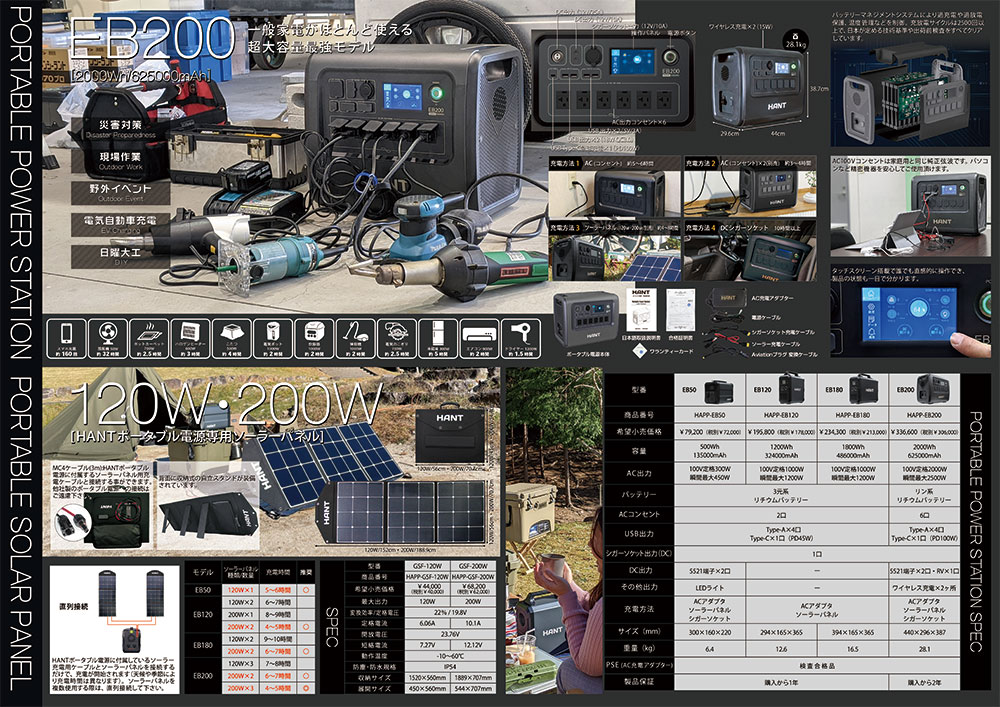Click the HAPP-EB50 product number cell

[709, 414]
